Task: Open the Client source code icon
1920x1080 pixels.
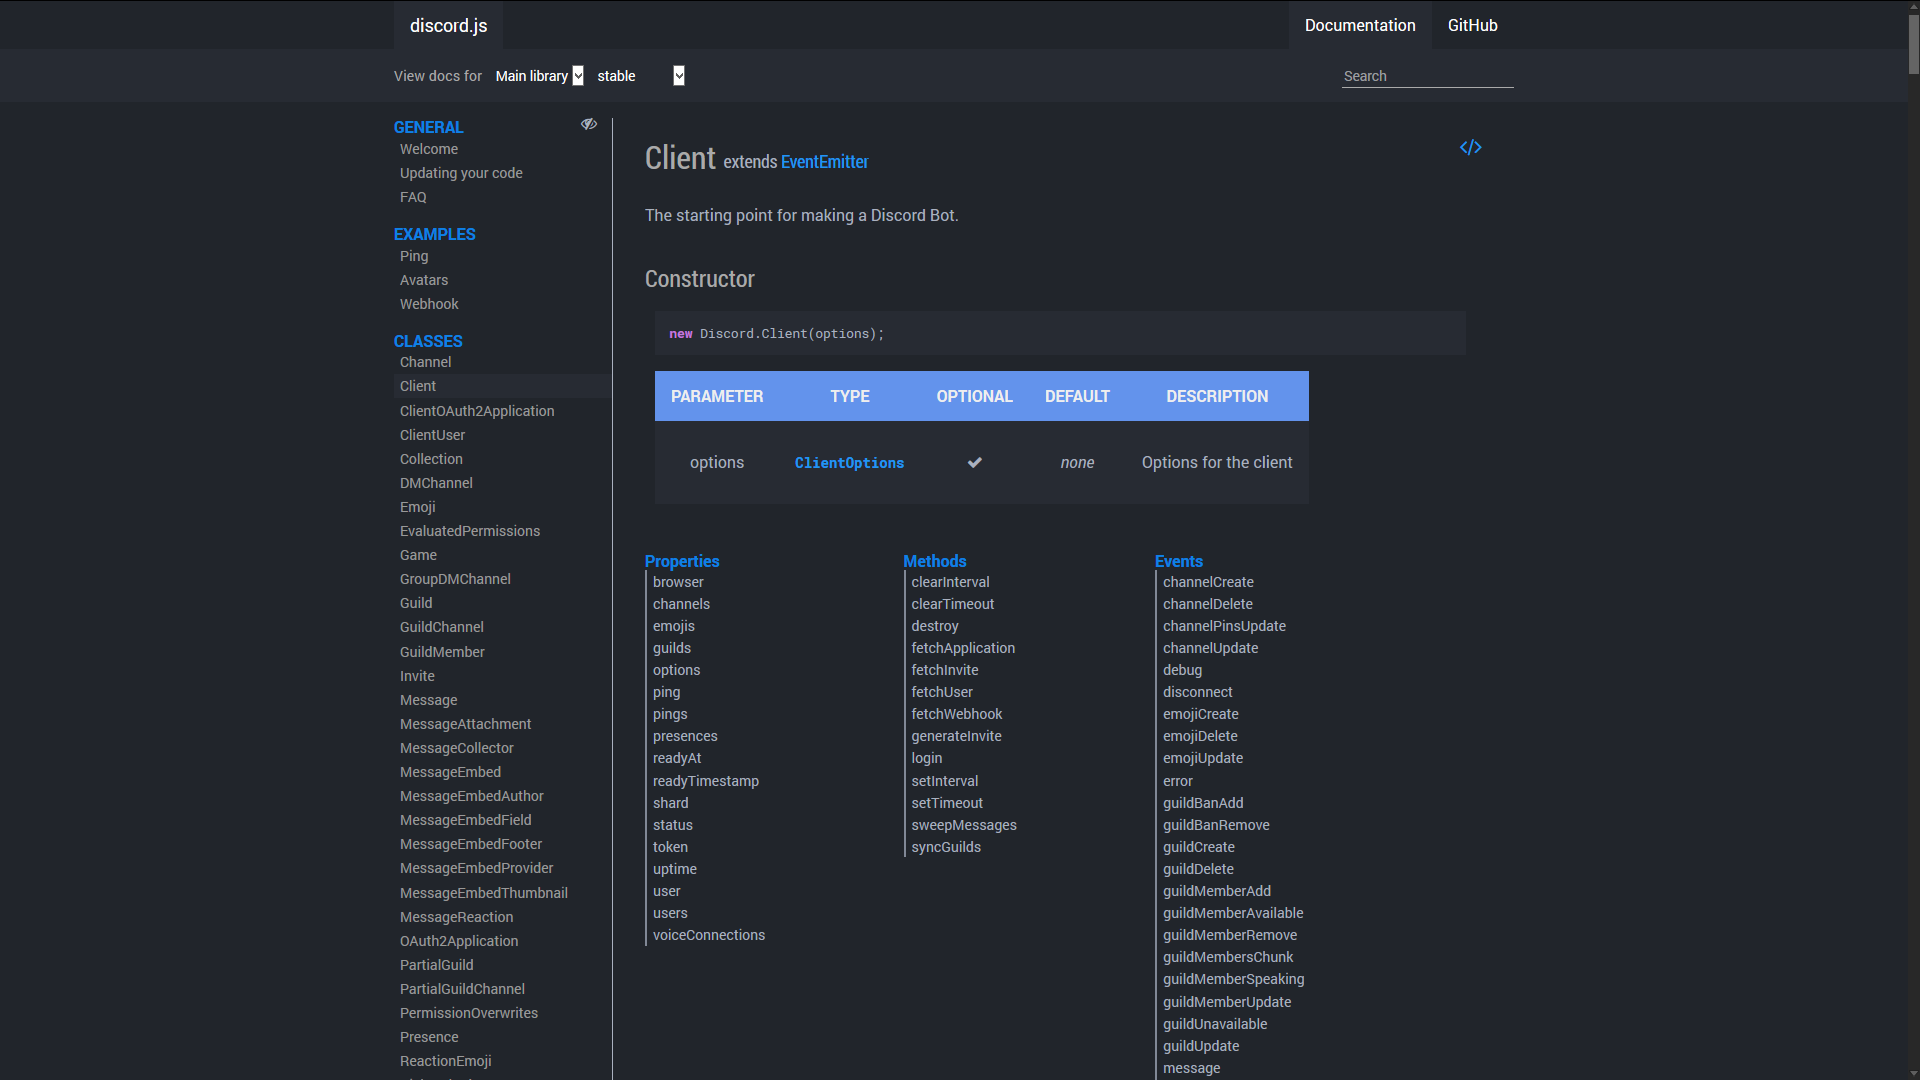Action: [1470, 147]
